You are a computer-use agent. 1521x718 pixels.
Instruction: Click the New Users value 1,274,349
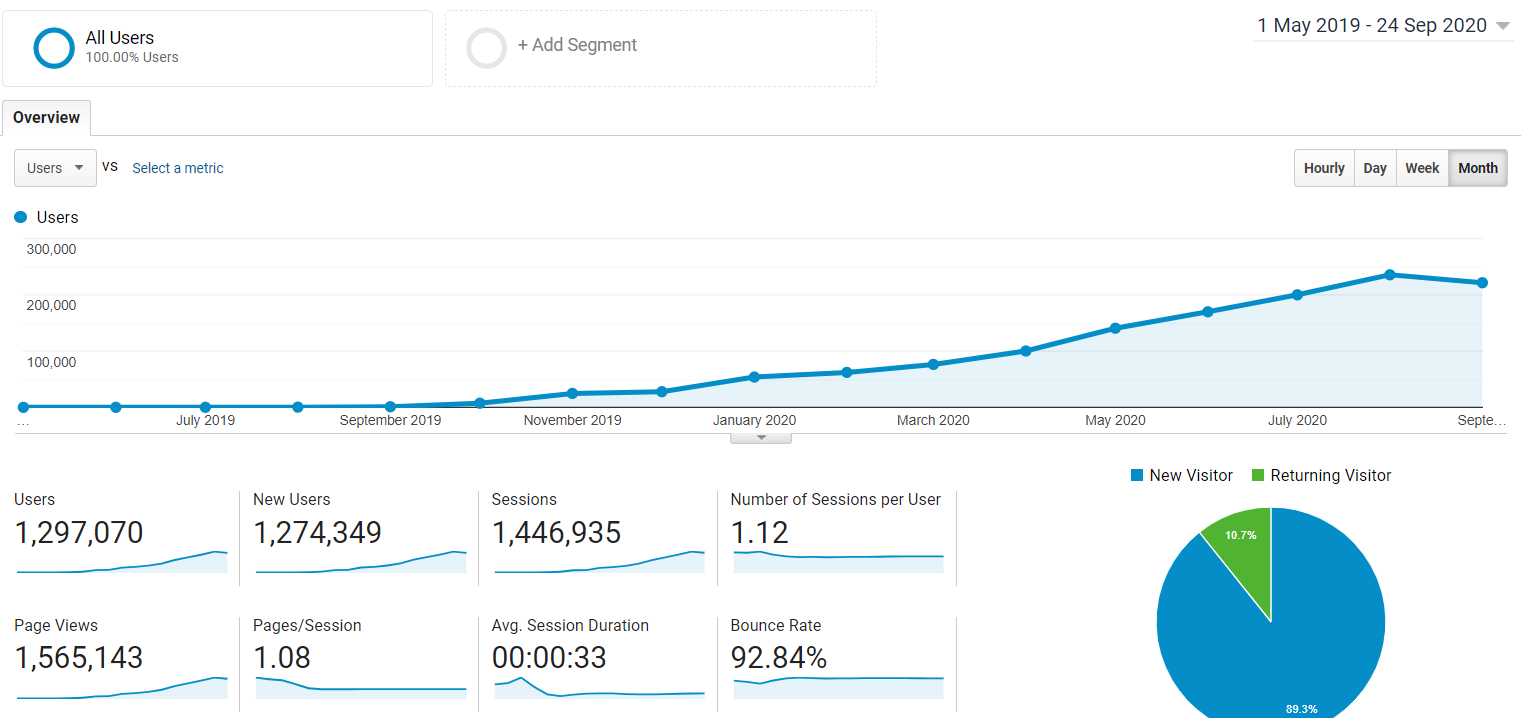point(317,532)
